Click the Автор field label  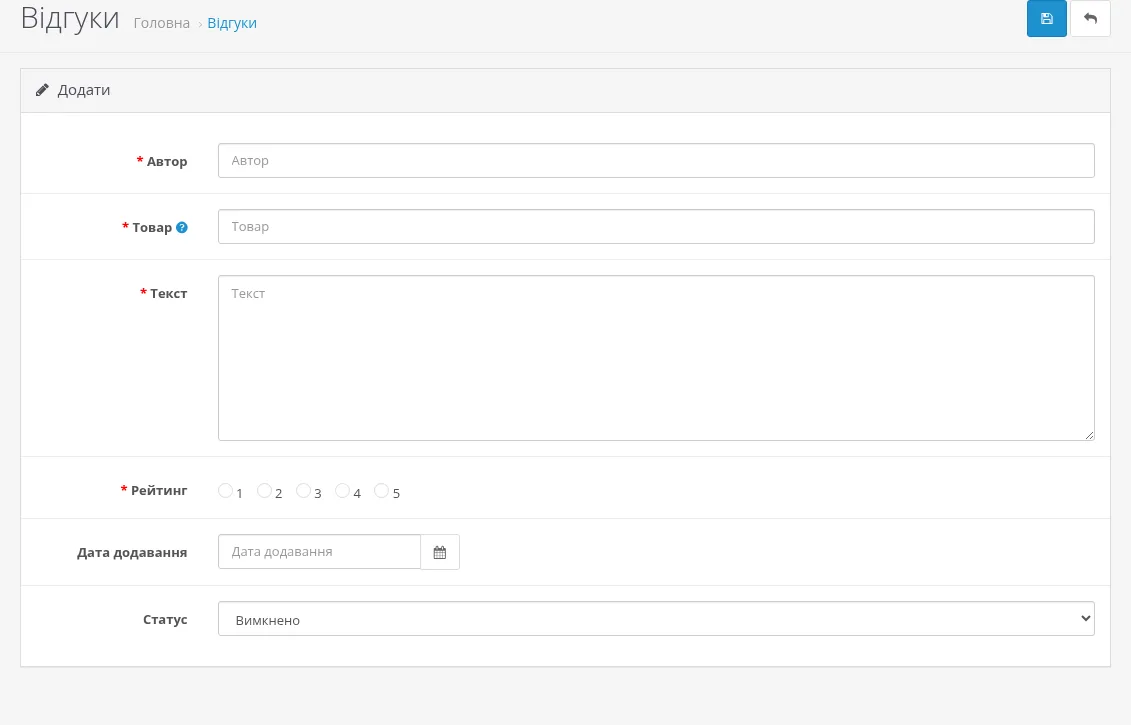click(x=167, y=162)
